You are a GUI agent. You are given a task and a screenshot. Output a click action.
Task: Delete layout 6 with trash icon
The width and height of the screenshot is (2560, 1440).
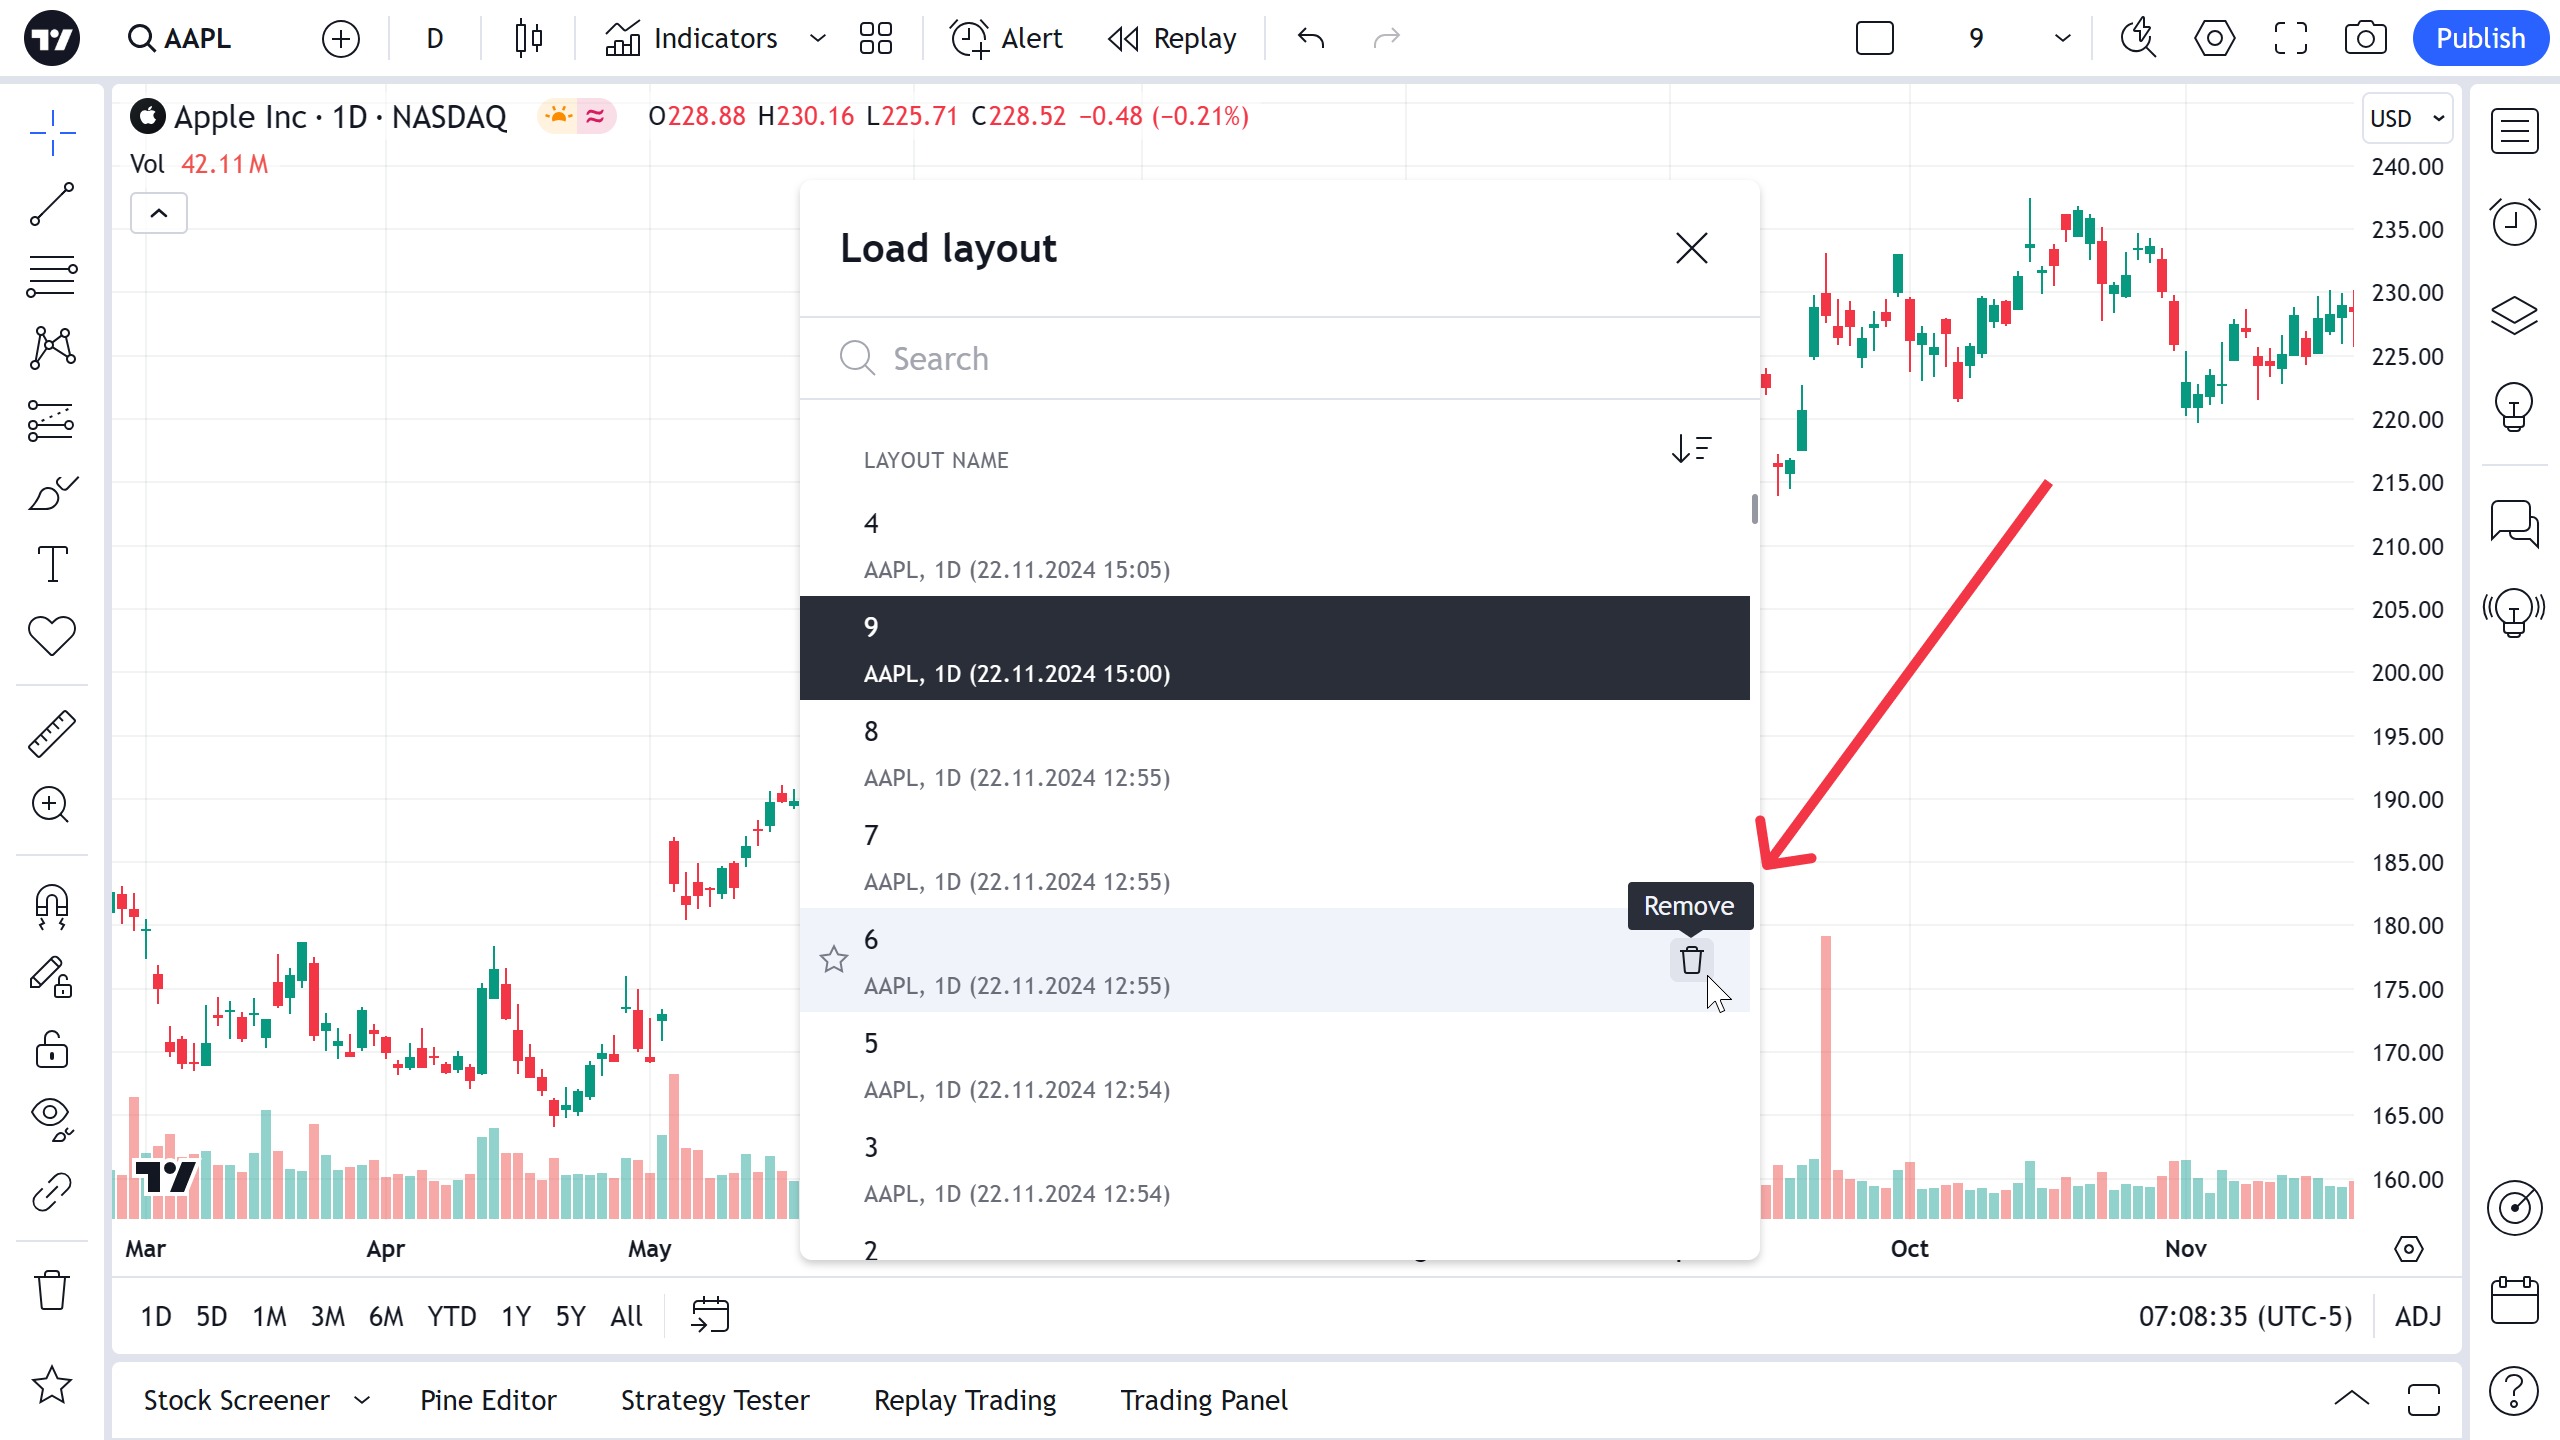(1691, 960)
